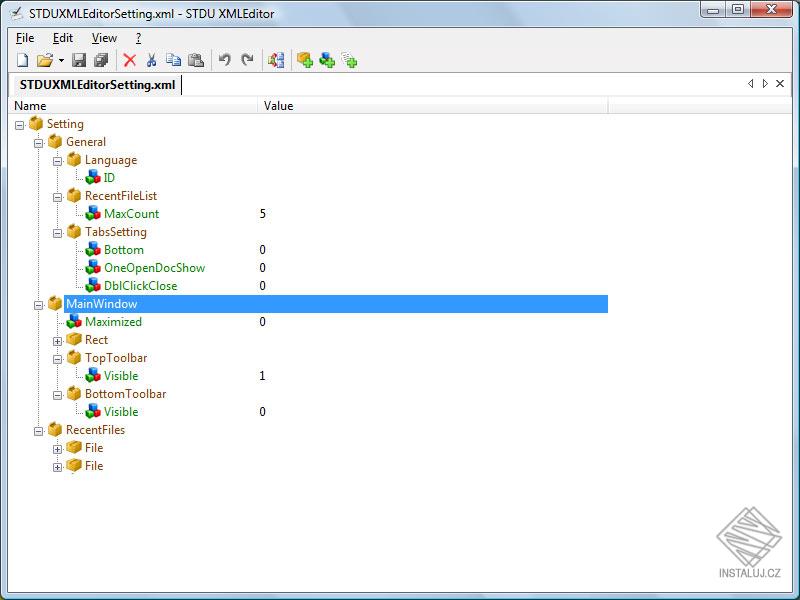Collapse the TabsSetting node
Image resolution: width=800 pixels, height=600 pixels.
pyautogui.click(x=58, y=233)
